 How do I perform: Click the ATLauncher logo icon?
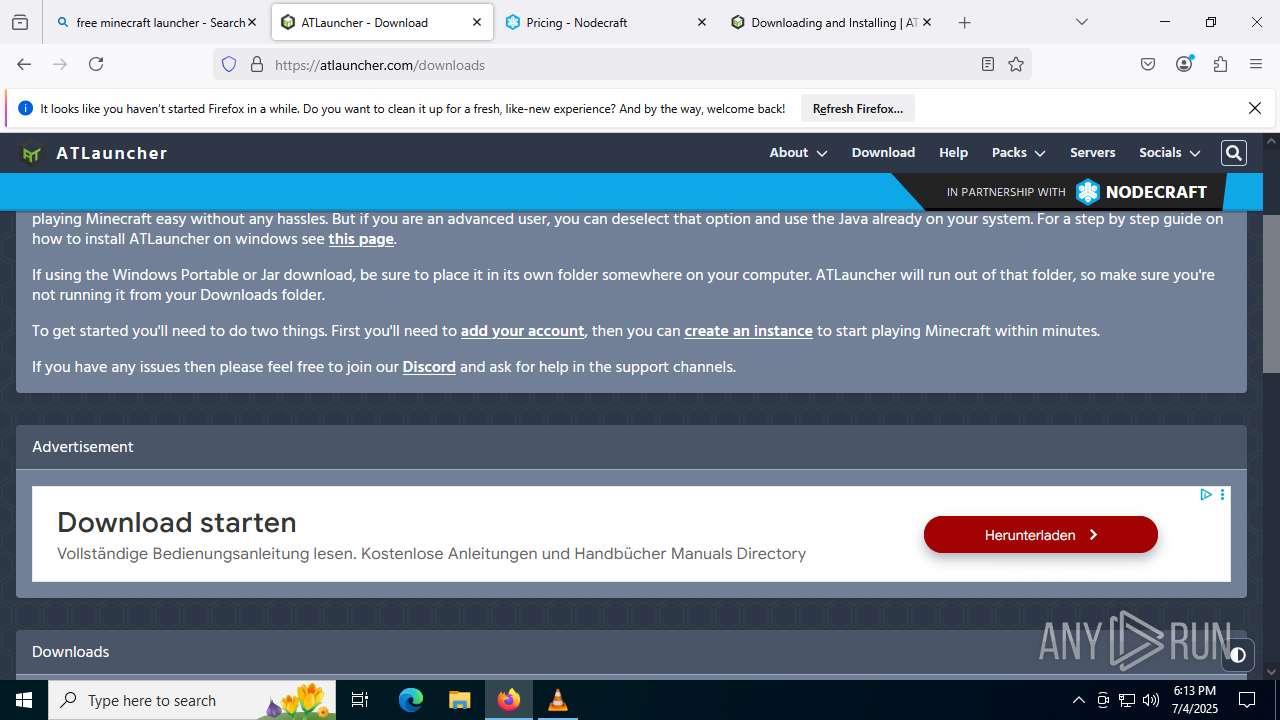click(x=31, y=154)
